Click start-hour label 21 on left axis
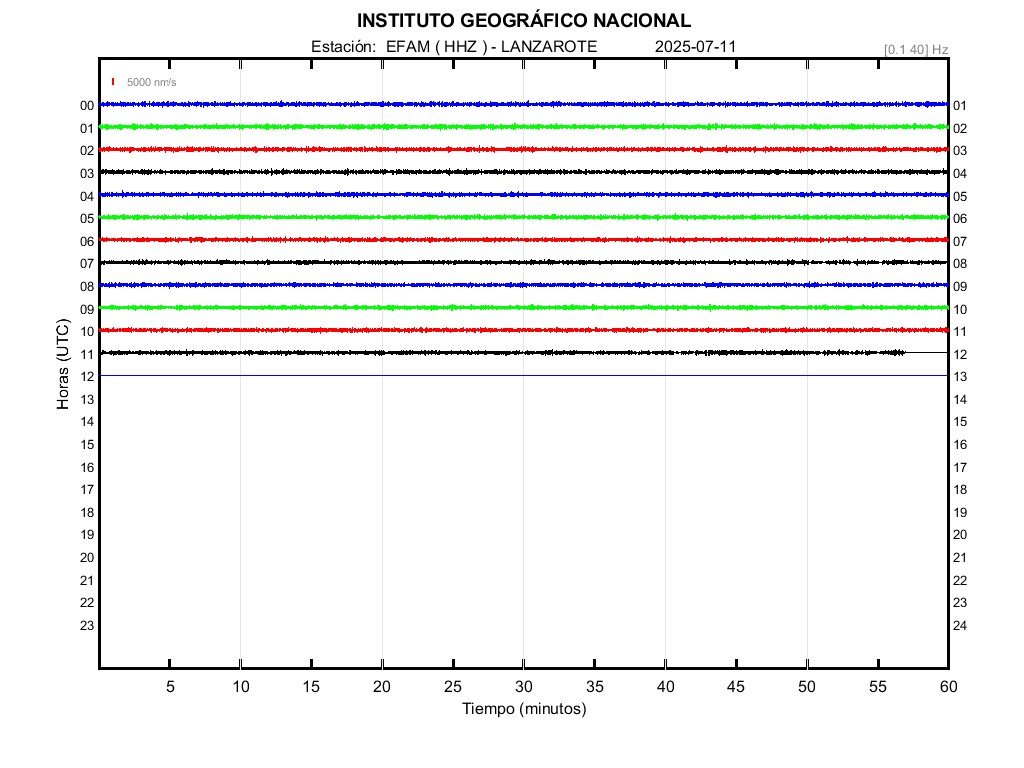Viewport: 1024px width, 768px height. (87, 581)
